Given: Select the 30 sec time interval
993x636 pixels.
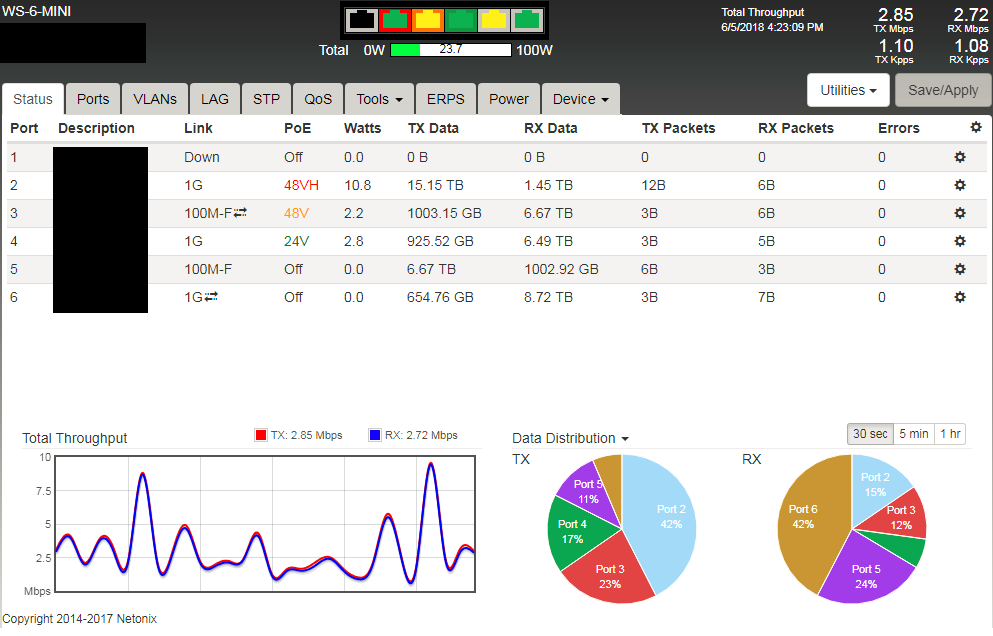Looking at the screenshot, I should (x=870, y=434).
